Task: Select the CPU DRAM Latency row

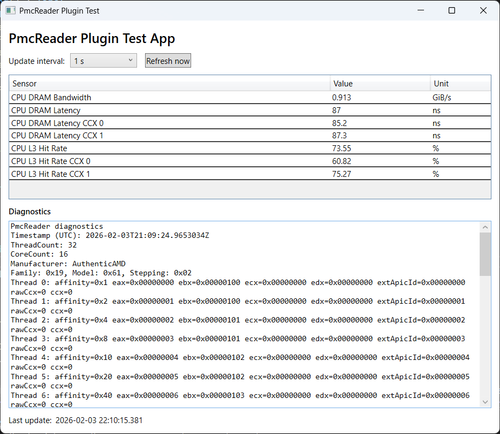Action: point(250,110)
